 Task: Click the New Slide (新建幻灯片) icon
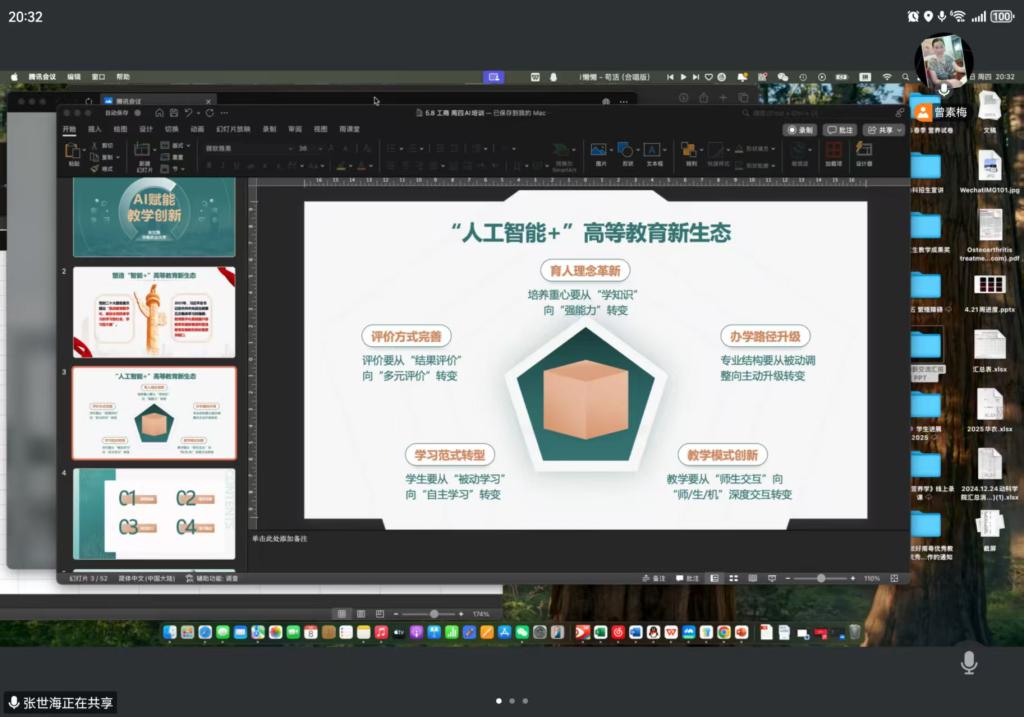pyautogui.click(x=144, y=152)
